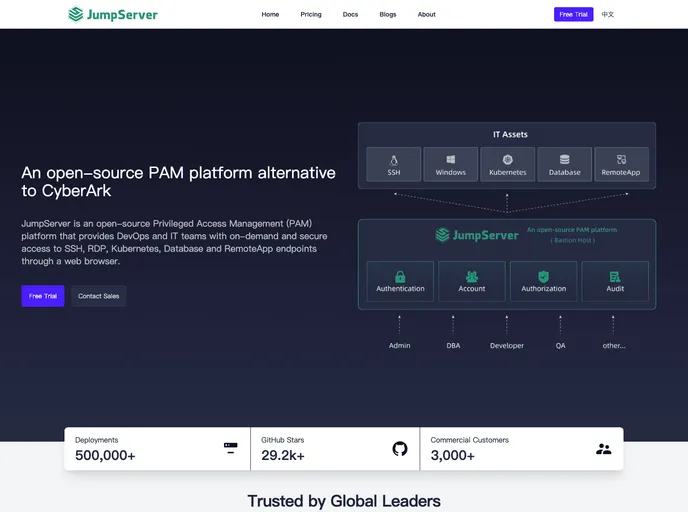Open the Blogs page

[x=388, y=15]
